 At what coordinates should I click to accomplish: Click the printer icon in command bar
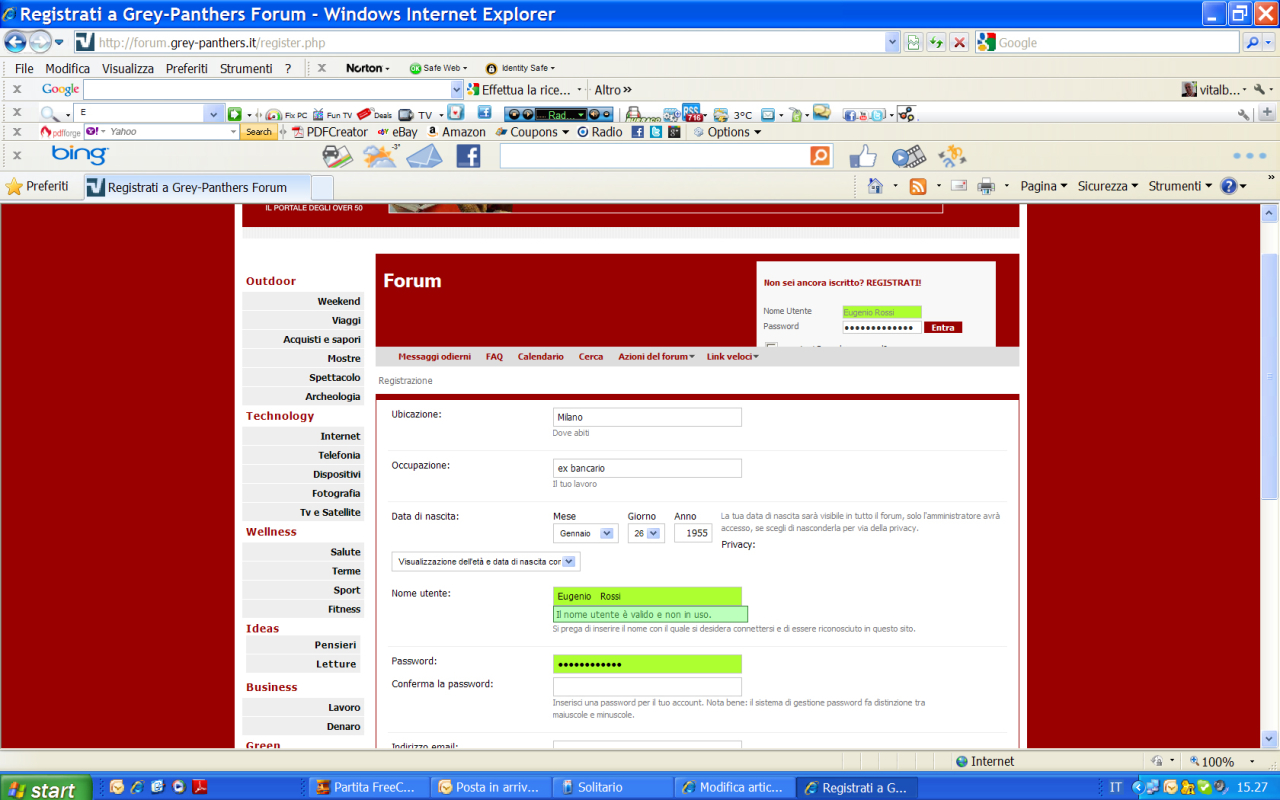tap(986, 186)
